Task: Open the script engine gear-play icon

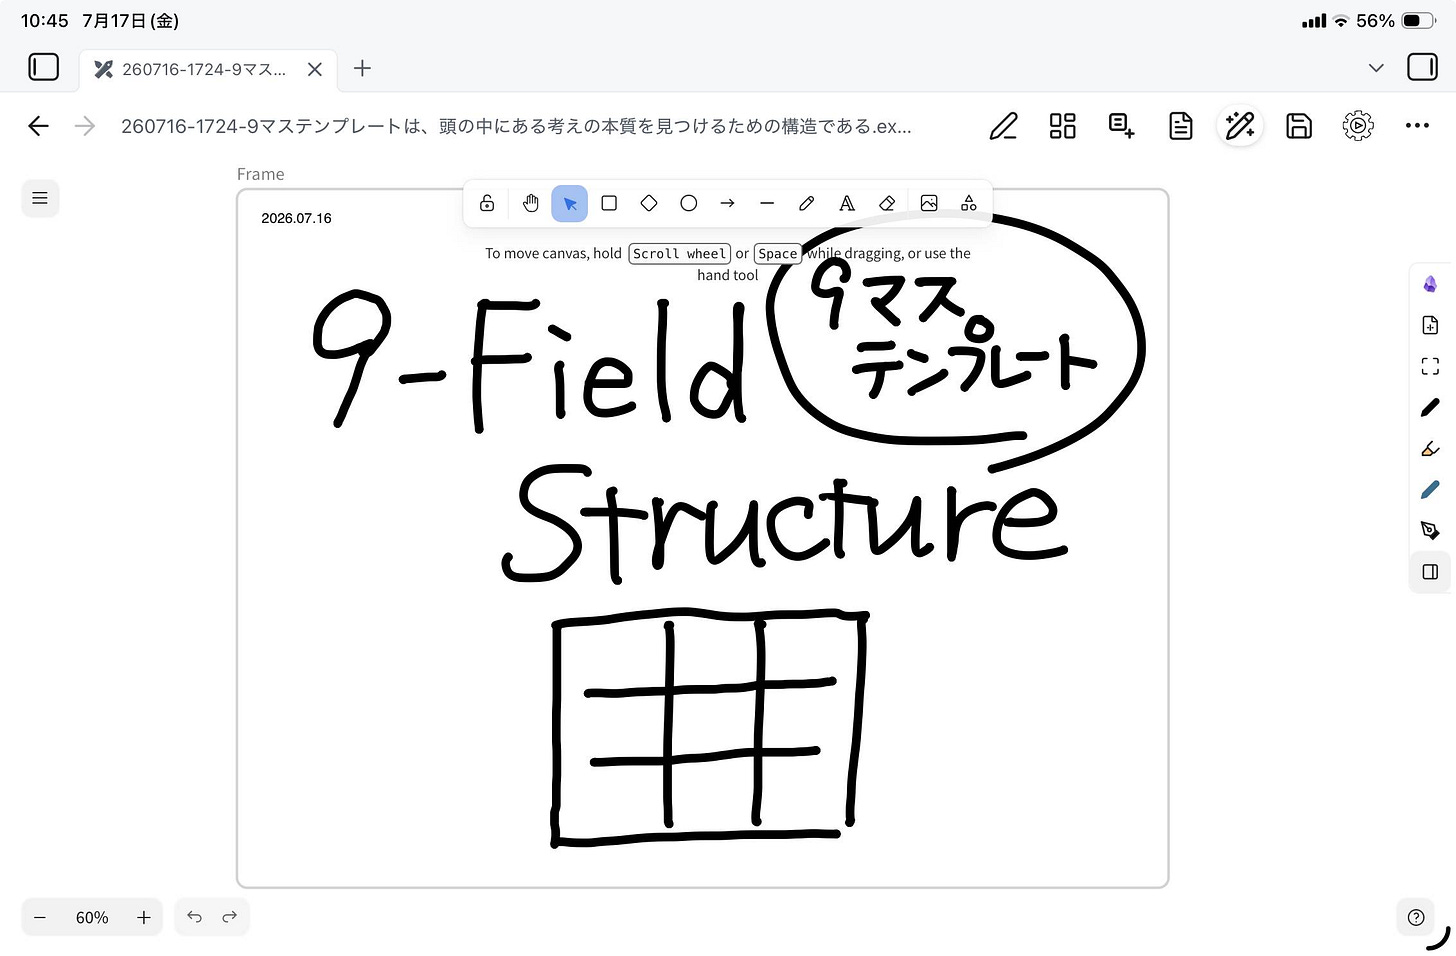Action: pyautogui.click(x=1358, y=126)
